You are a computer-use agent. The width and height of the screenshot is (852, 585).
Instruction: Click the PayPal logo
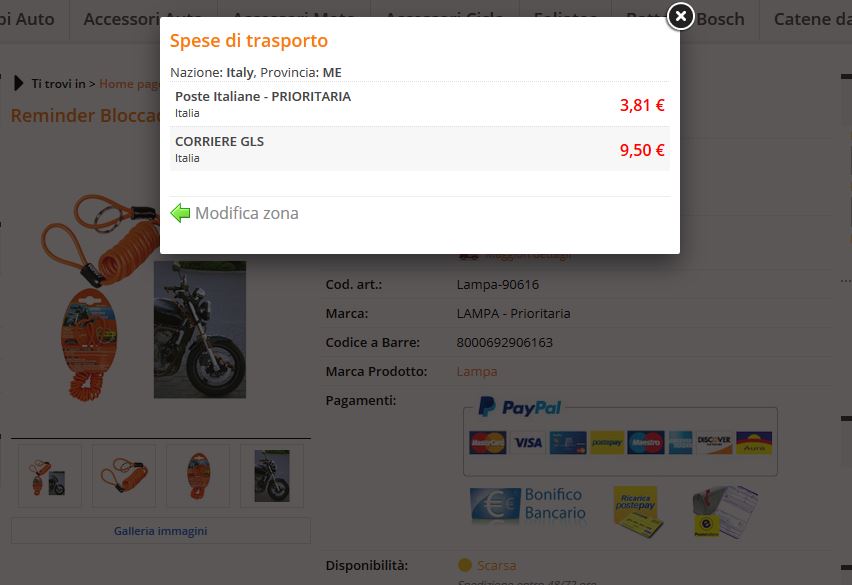pos(519,407)
